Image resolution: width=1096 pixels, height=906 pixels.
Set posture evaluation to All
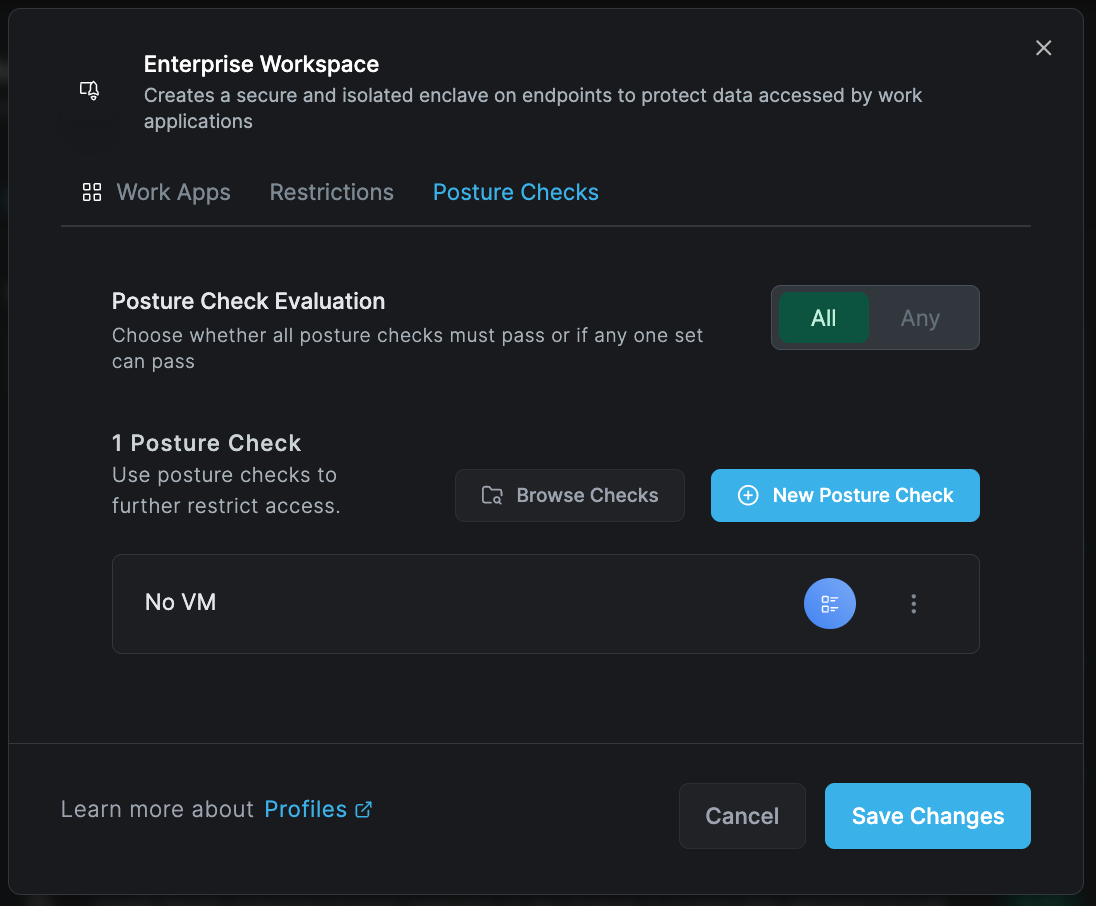coord(823,318)
